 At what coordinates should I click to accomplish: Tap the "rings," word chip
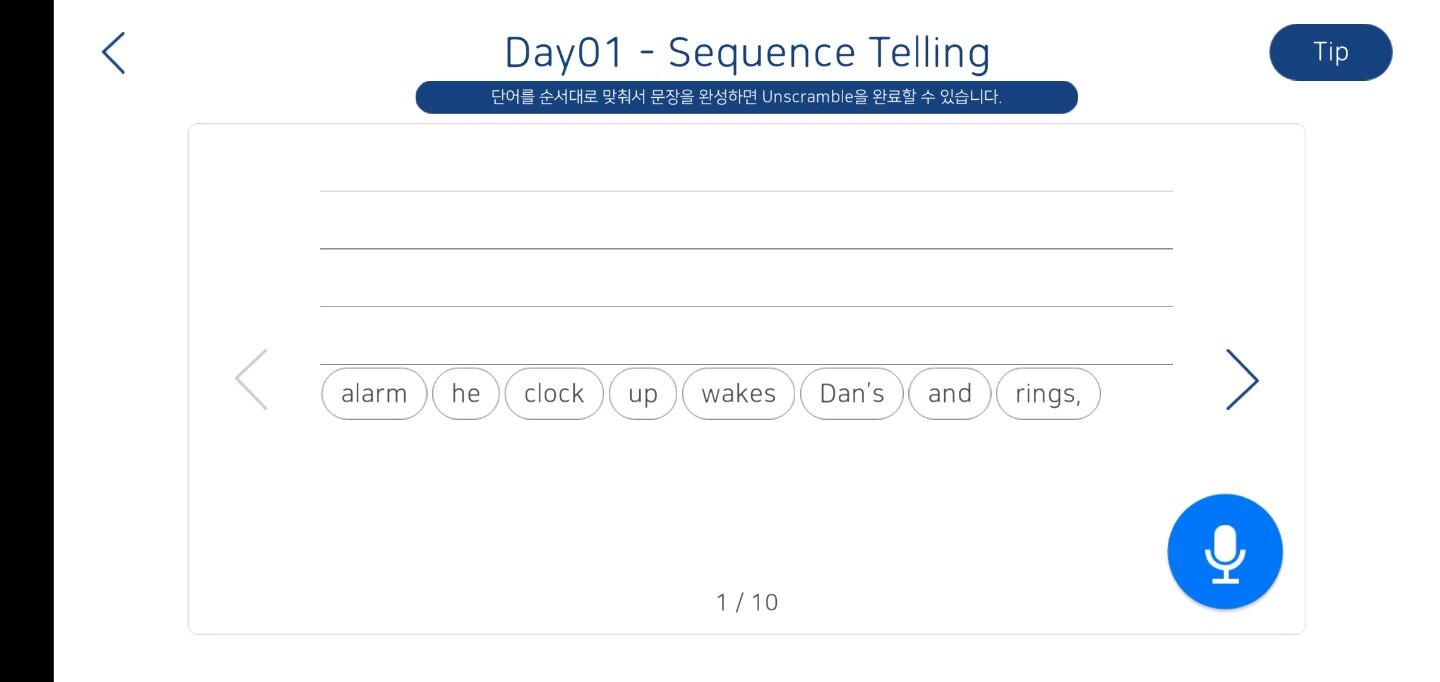point(1048,394)
